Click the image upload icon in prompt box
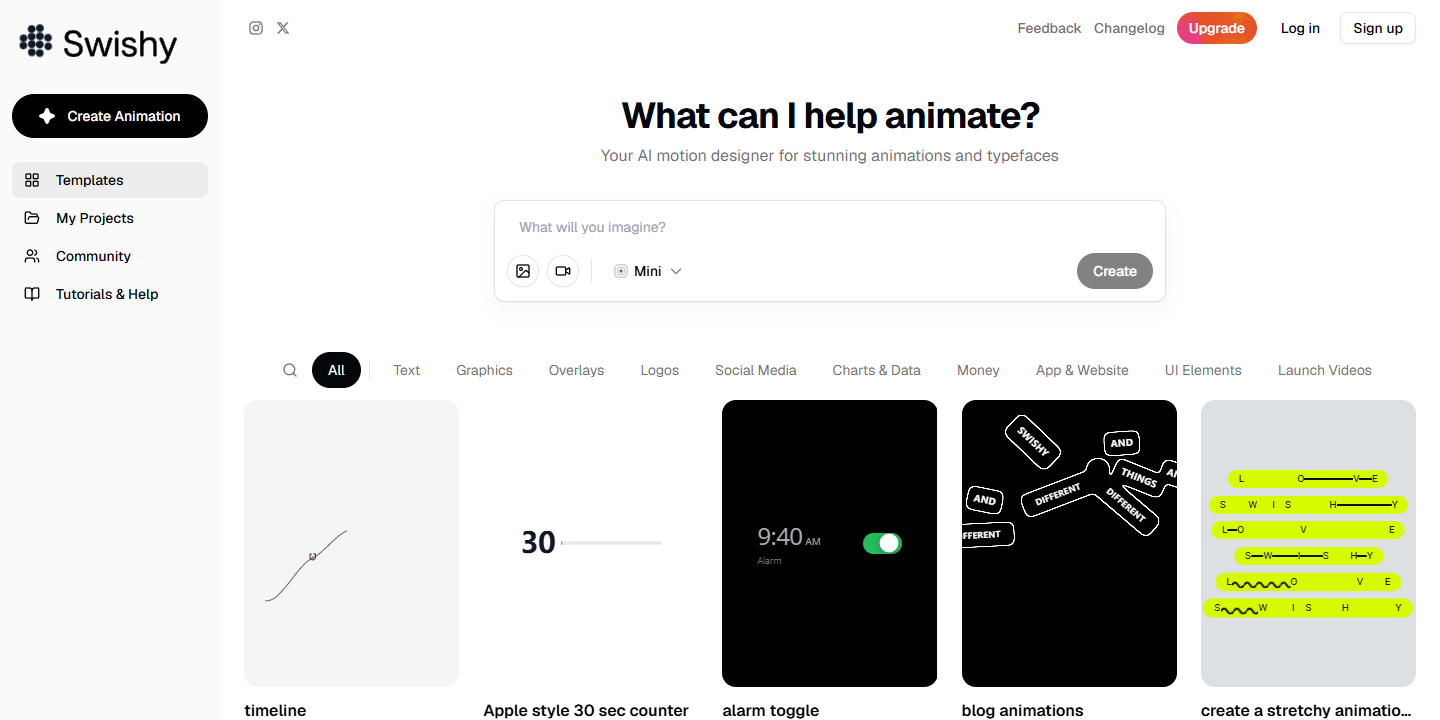The height and width of the screenshot is (720, 1440). 523,271
